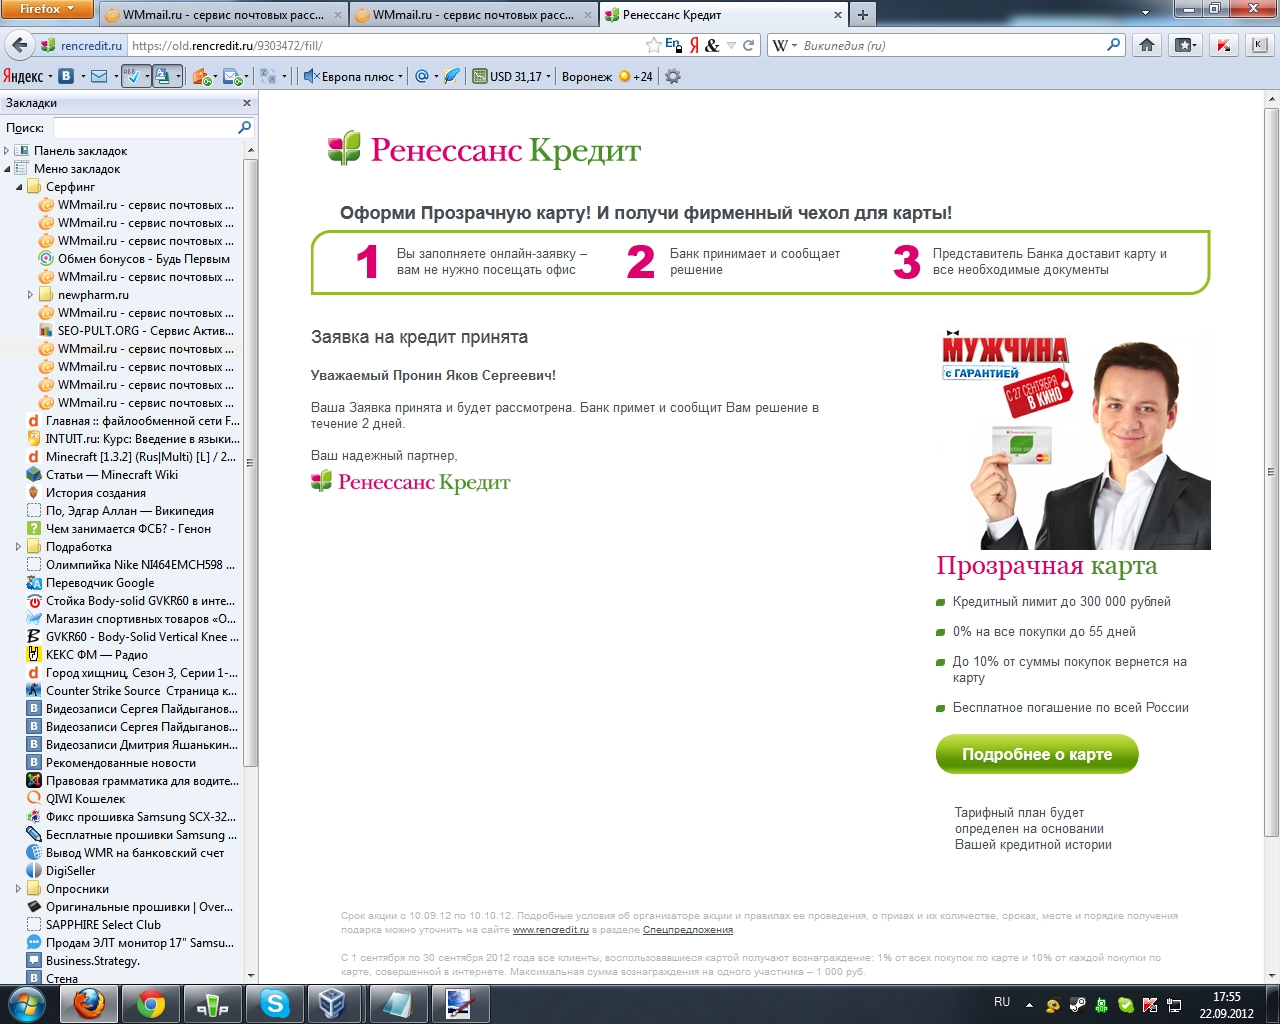The height and width of the screenshot is (1024, 1280).
Task: Open the Windows Start menu
Action: pyautogui.click(x=26, y=1003)
